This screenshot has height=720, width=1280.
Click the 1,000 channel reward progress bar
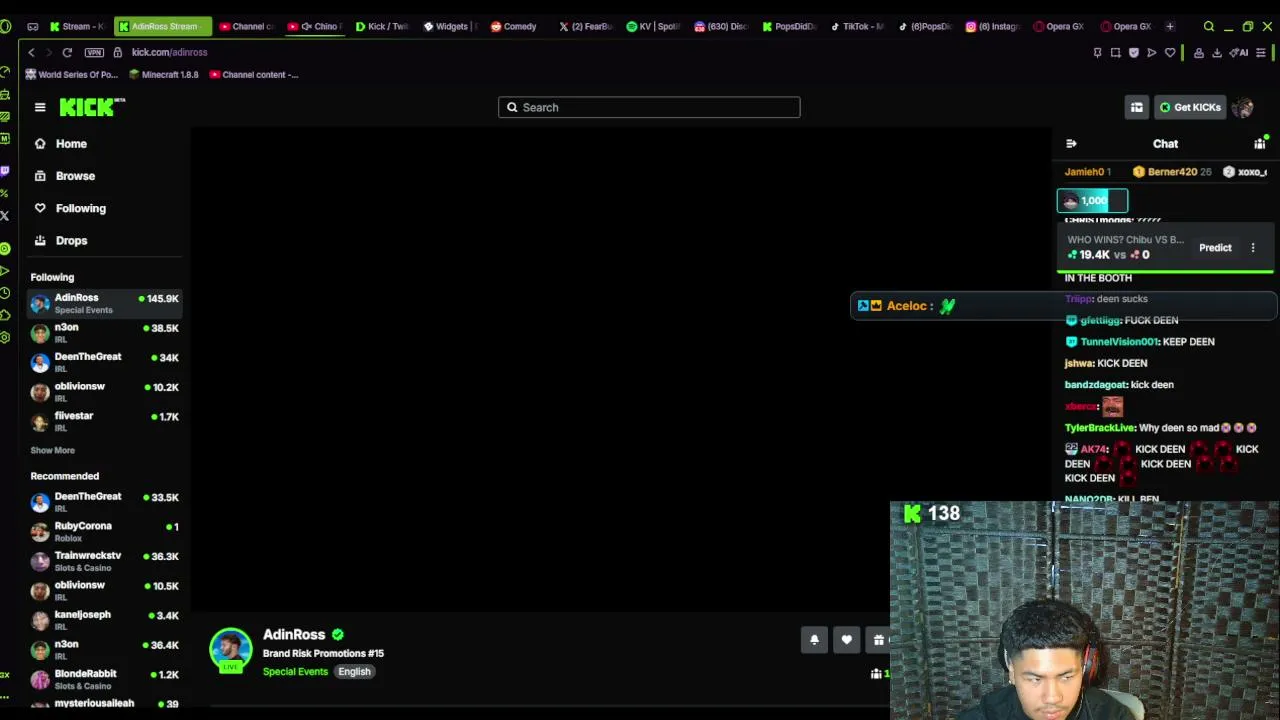pos(1092,201)
